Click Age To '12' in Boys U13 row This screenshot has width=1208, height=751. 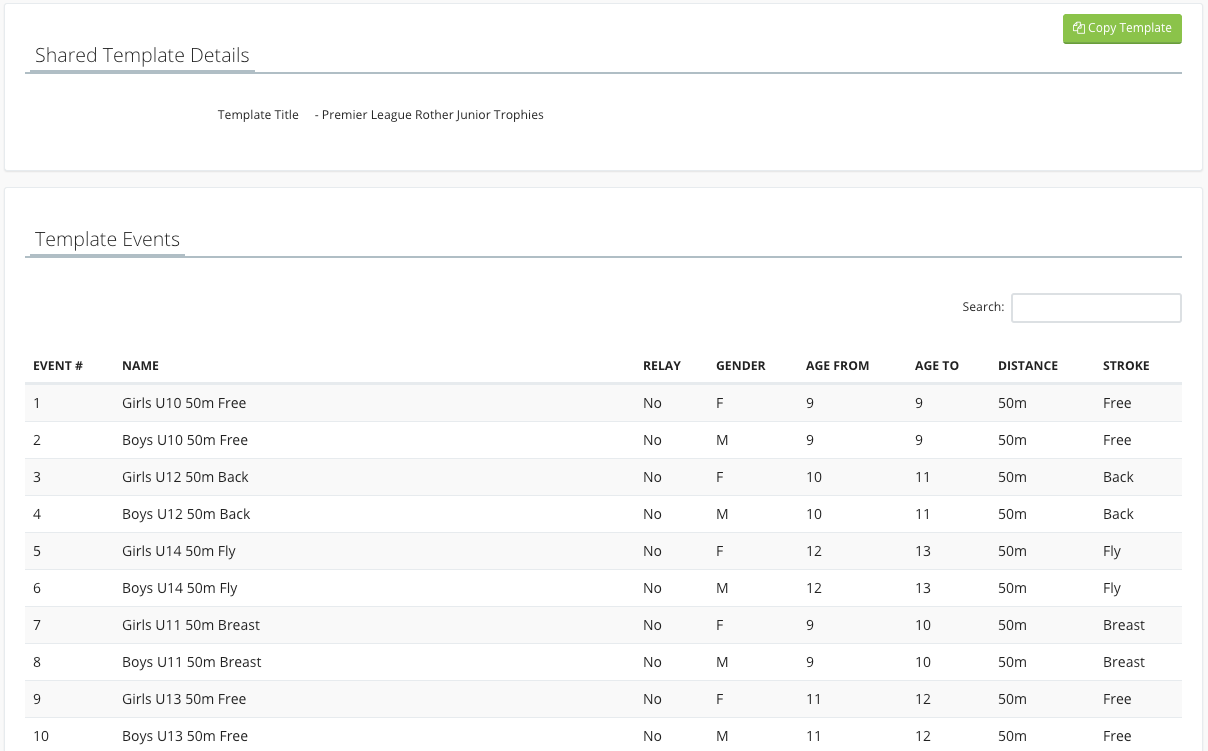point(923,736)
